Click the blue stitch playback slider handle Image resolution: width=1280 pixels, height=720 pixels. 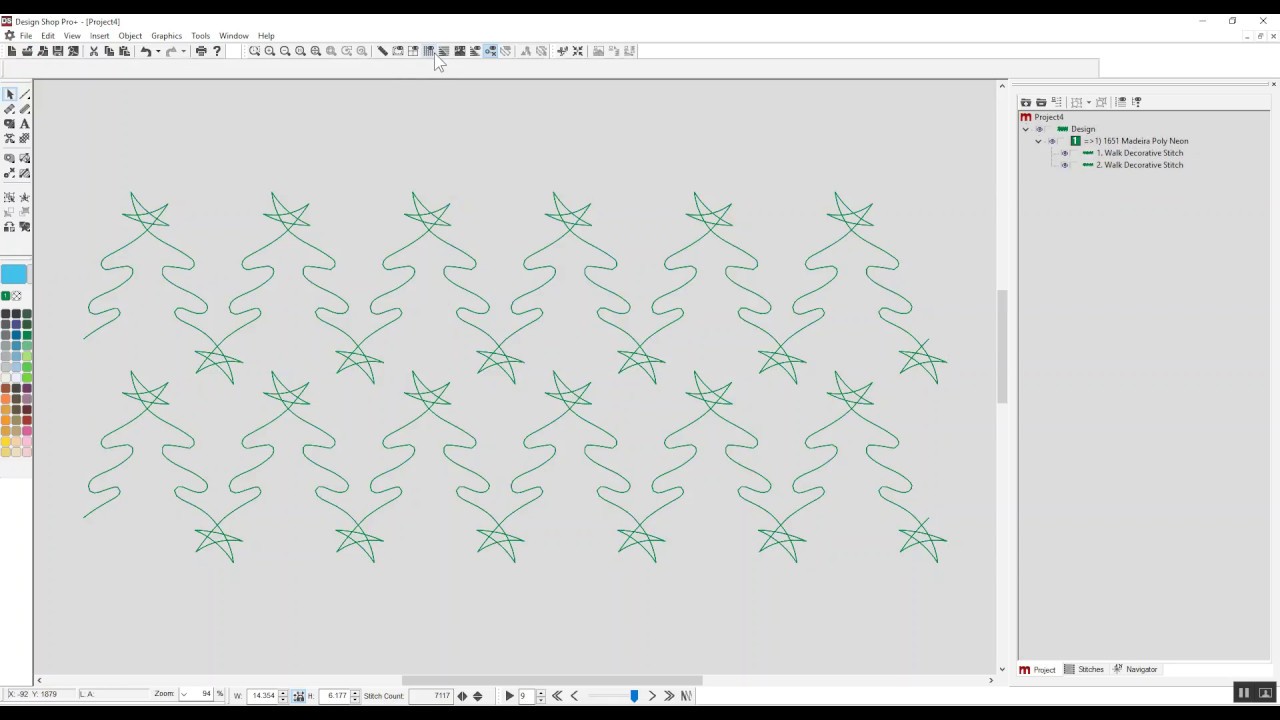click(x=634, y=696)
